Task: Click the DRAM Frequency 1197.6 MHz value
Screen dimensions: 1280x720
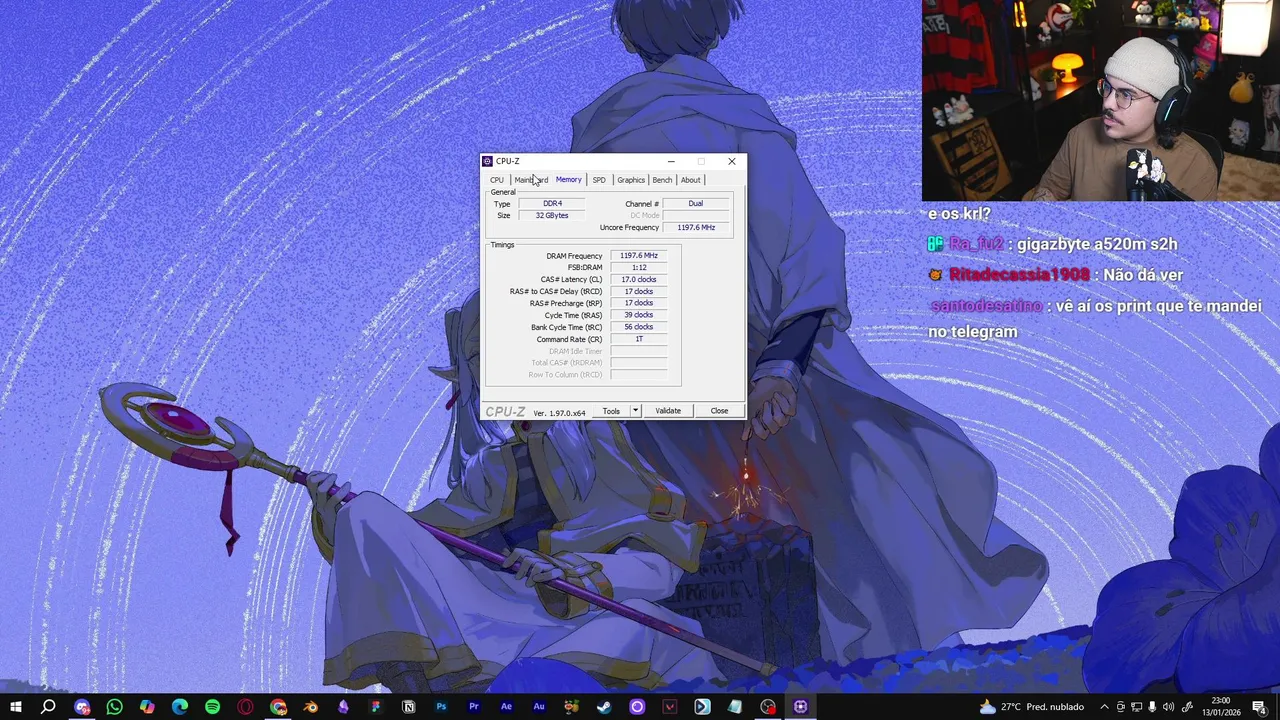Action: pyautogui.click(x=639, y=256)
